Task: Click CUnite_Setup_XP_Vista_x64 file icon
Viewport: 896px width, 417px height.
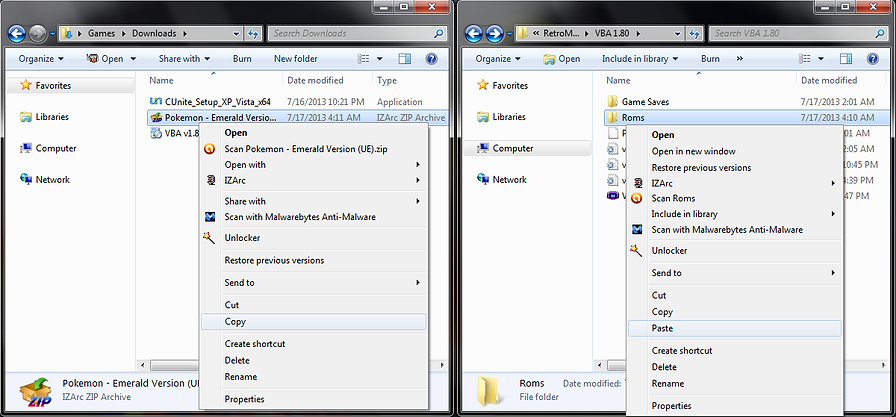Action: [x=155, y=102]
